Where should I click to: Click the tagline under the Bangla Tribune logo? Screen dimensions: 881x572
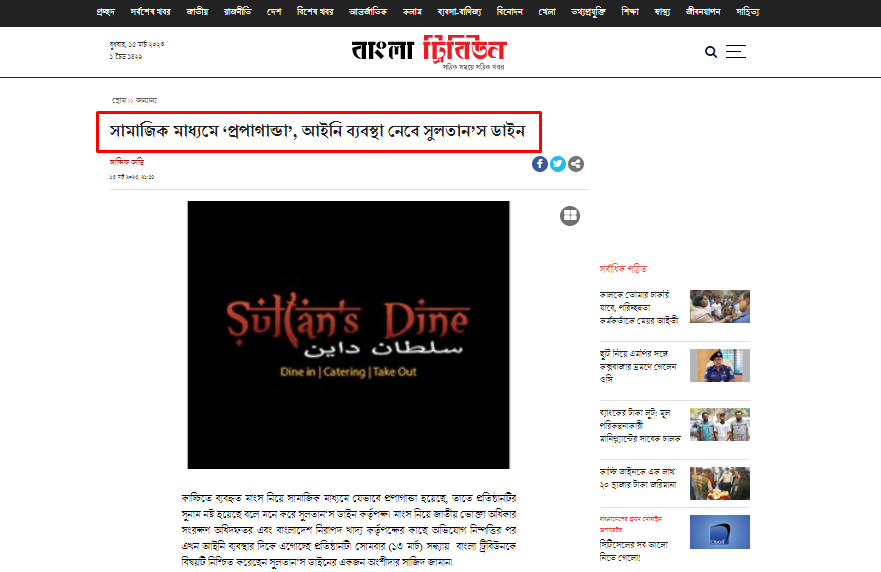click(x=474, y=67)
